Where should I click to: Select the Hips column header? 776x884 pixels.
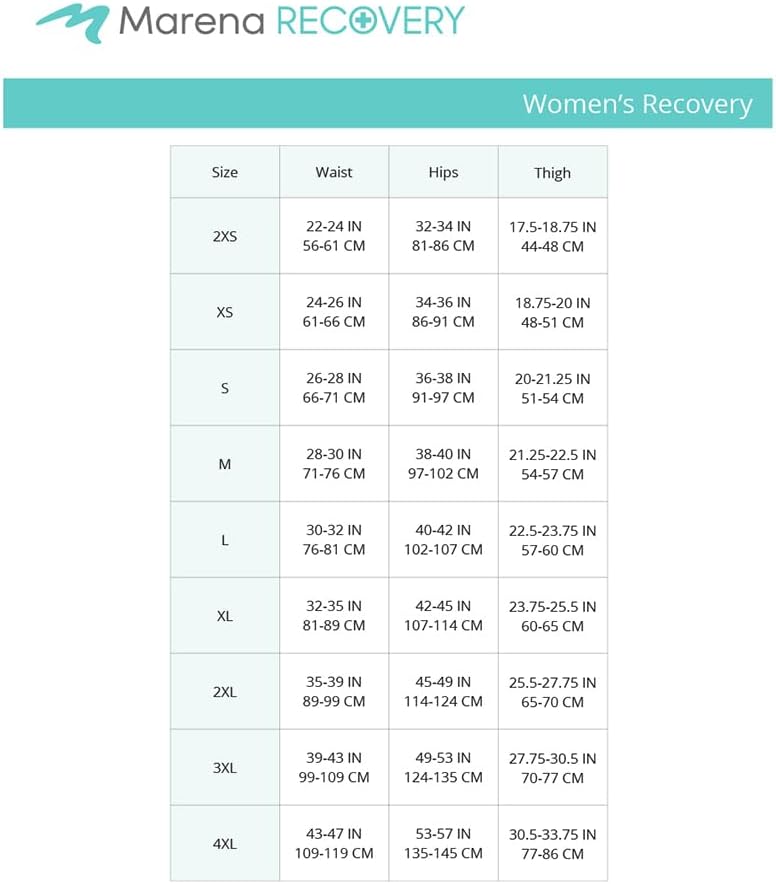pyautogui.click(x=443, y=172)
